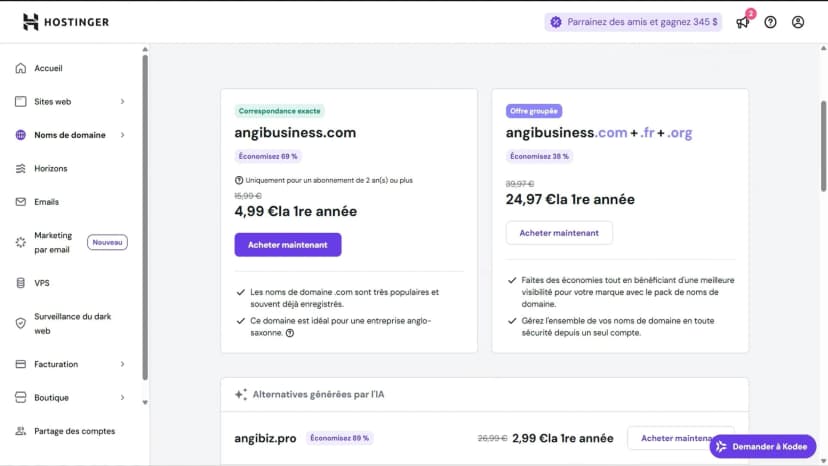Viewport: 828px width, 466px height.
Task: Open Horizons in the sidebar
Action: click(50, 168)
